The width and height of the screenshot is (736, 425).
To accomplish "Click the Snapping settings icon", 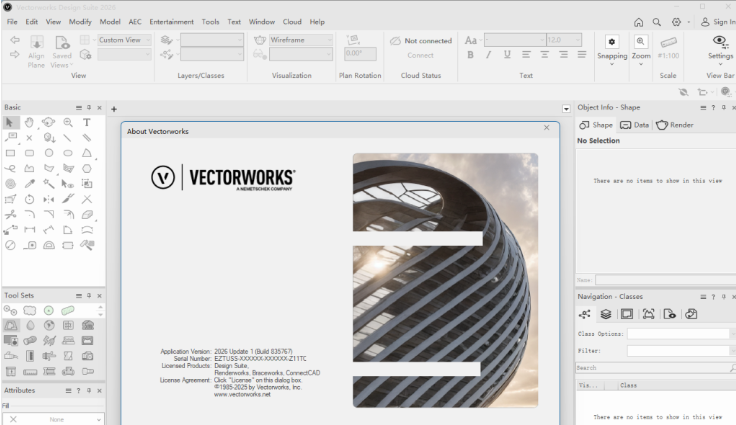I will tap(612, 42).
